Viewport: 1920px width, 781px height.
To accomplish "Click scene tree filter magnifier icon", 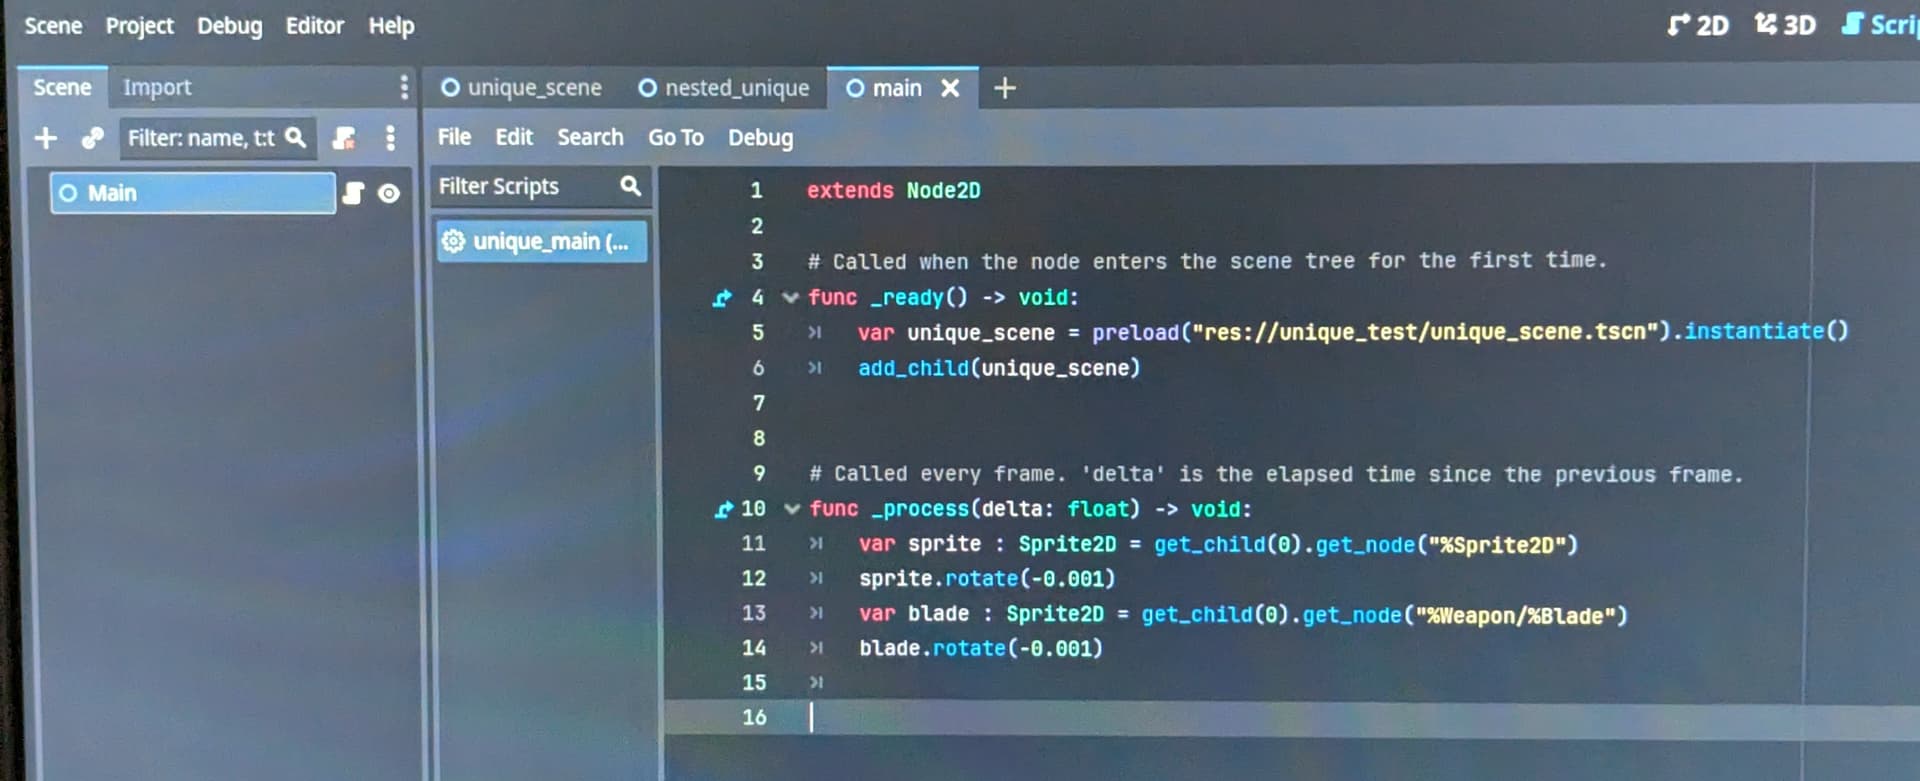I will (296, 137).
